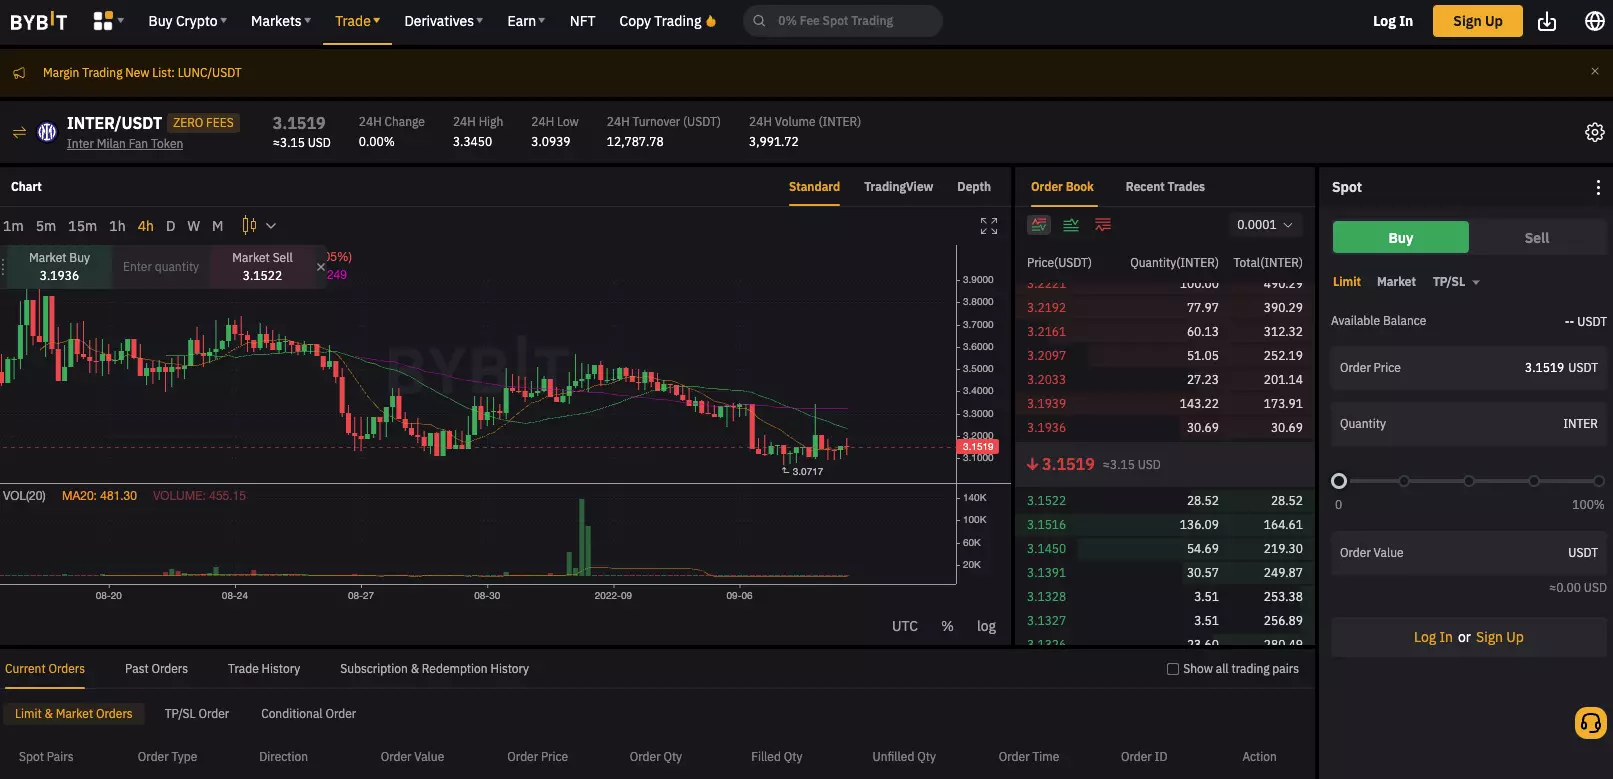Image resolution: width=1613 pixels, height=779 pixels.
Task: Select the Conditional Order sub-tab
Action: coord(308,714)
